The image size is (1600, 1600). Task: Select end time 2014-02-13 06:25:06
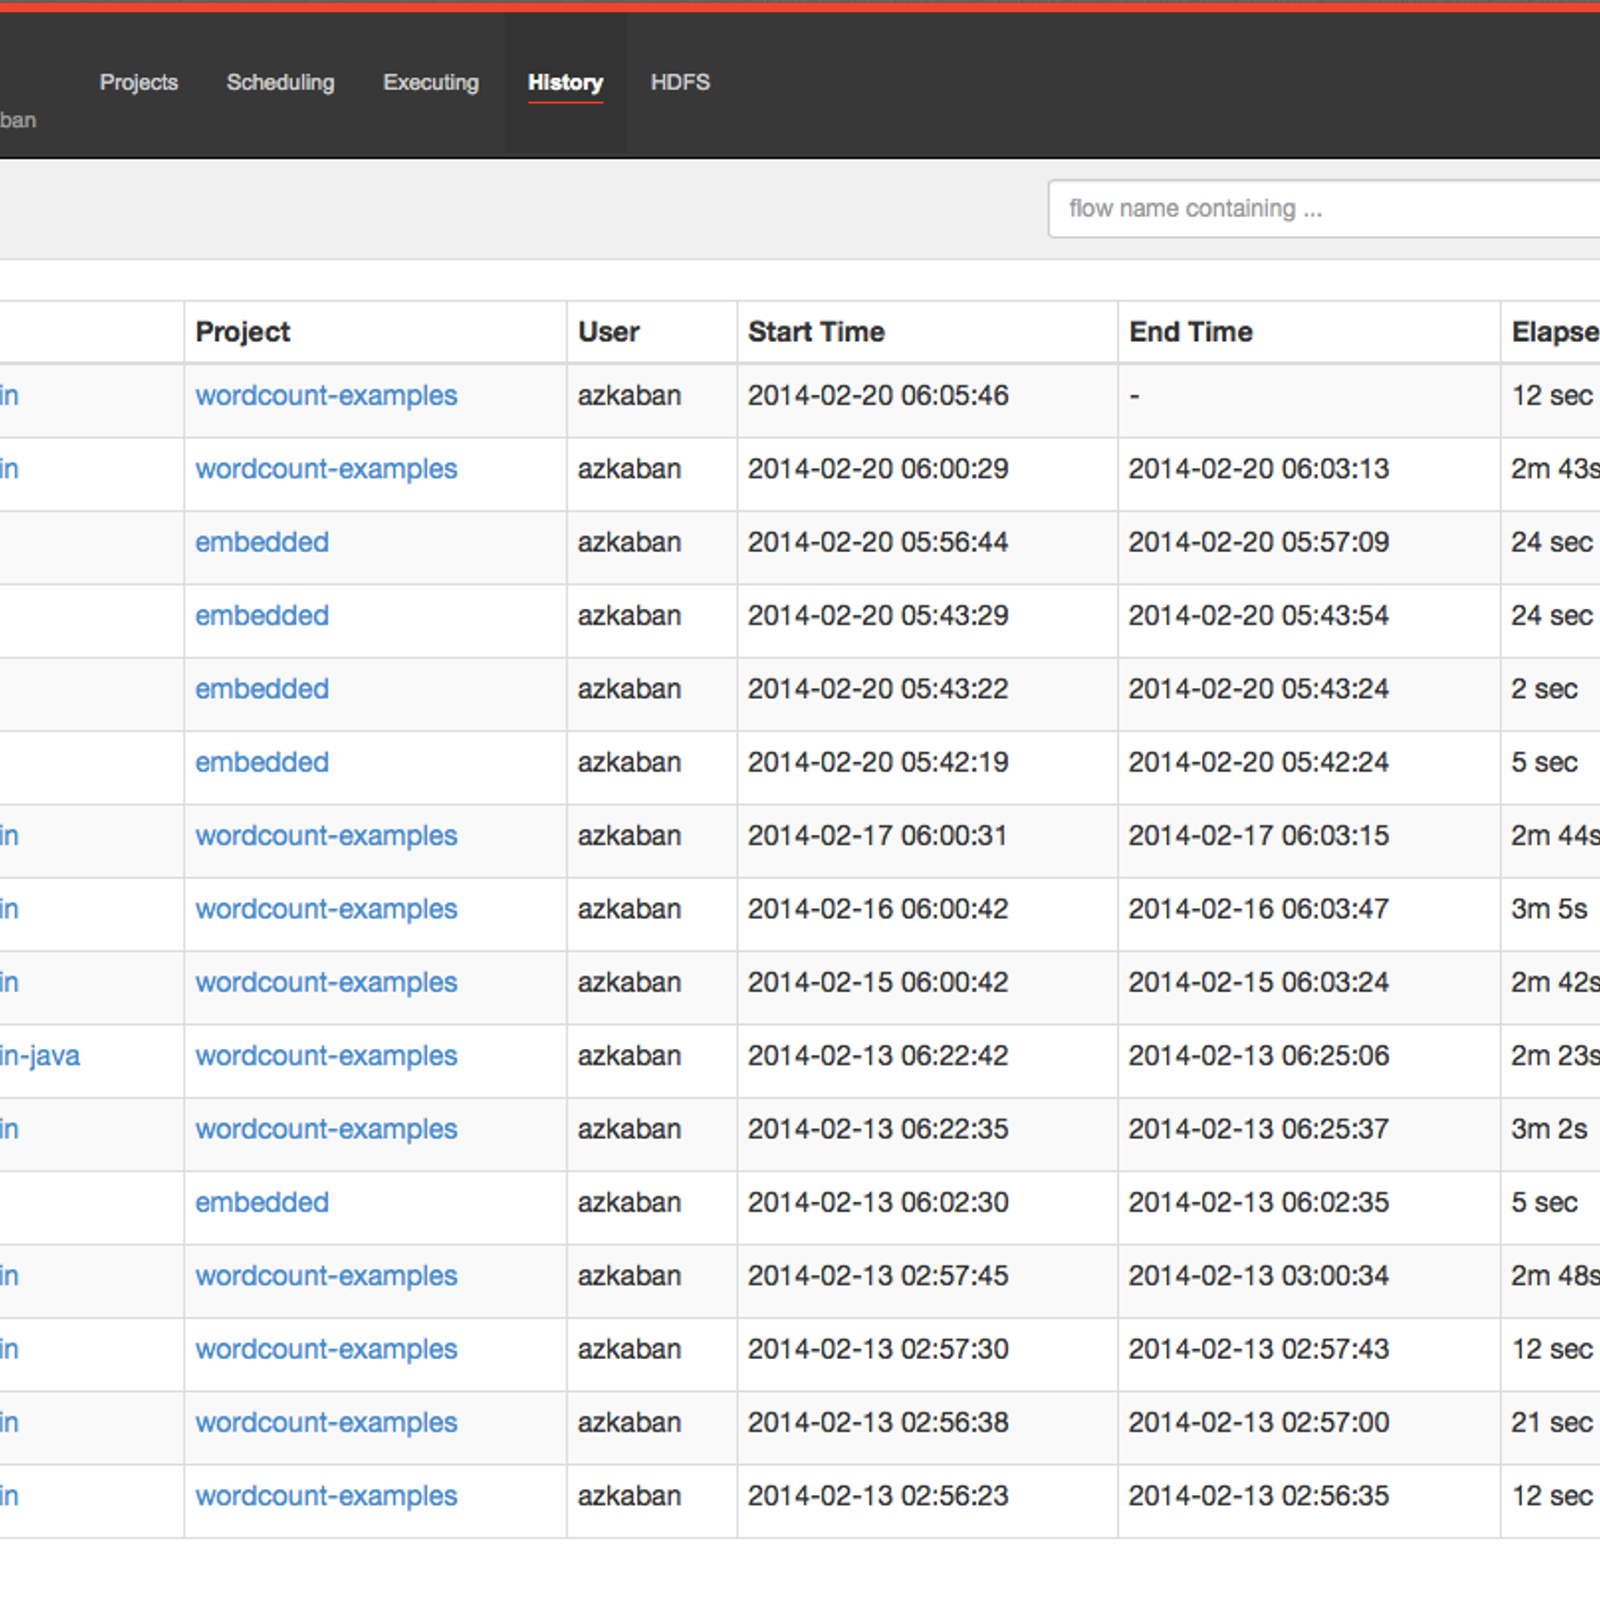point(1259,1056)
